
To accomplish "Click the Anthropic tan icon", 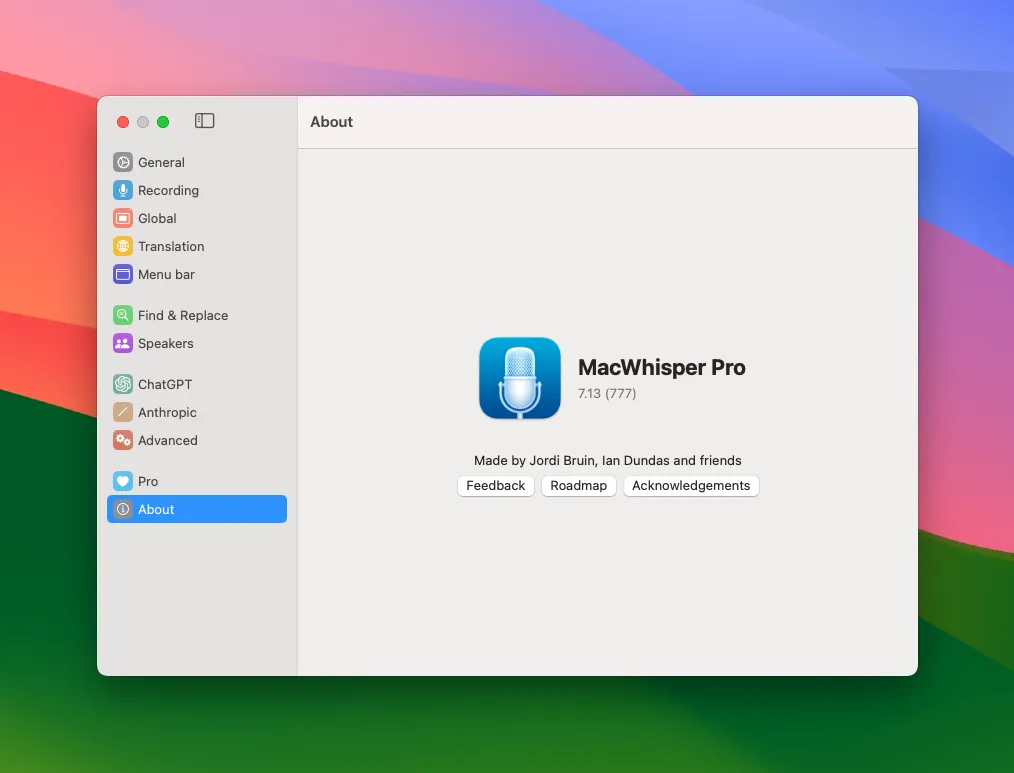I will 123,412.
